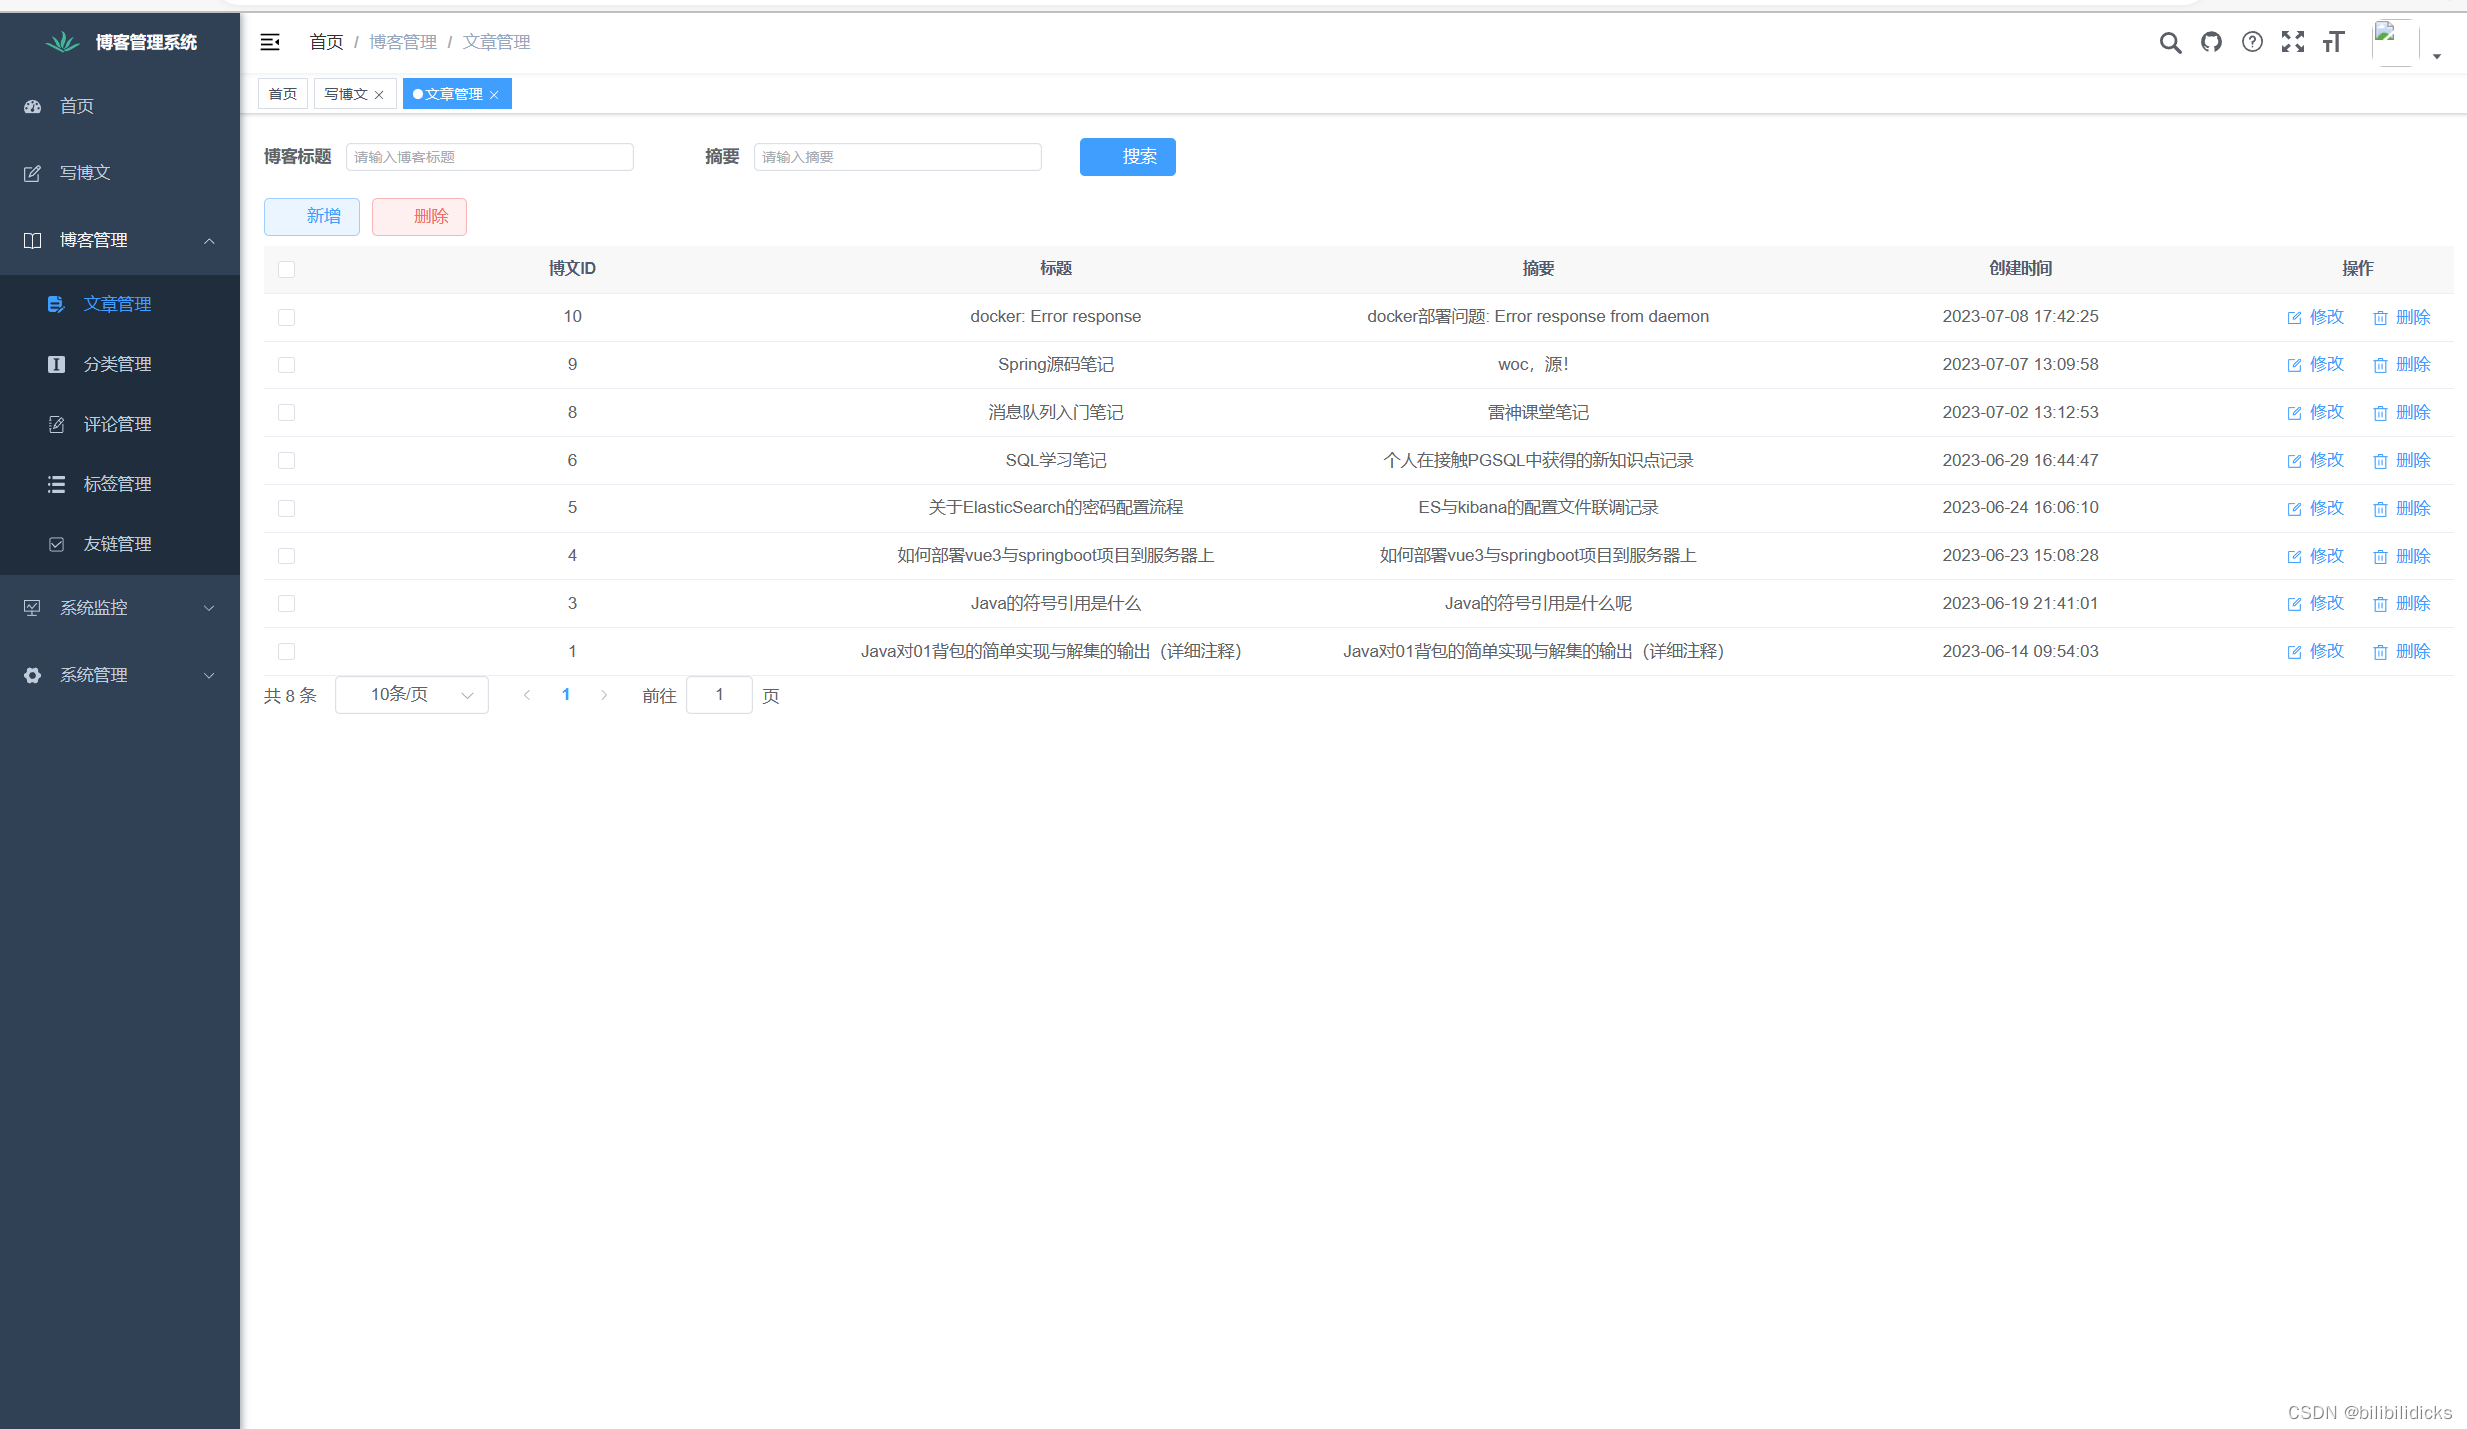Click the help question mark icon
Image resolution: width=2467 pixels, height=1429 pixels.
click(x=2252, y=42)
